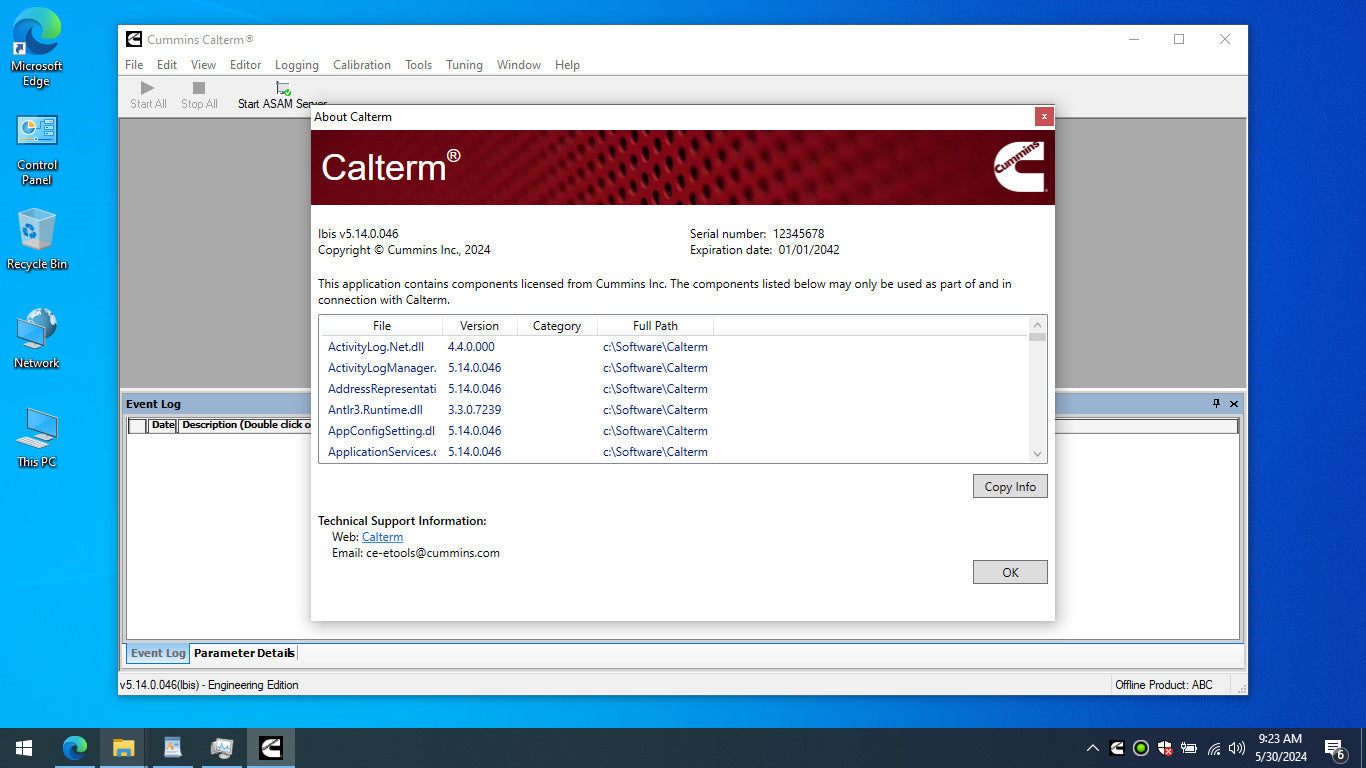Show hidden system tray icons
This screenshot has height=768, width=1366.
1093,748
